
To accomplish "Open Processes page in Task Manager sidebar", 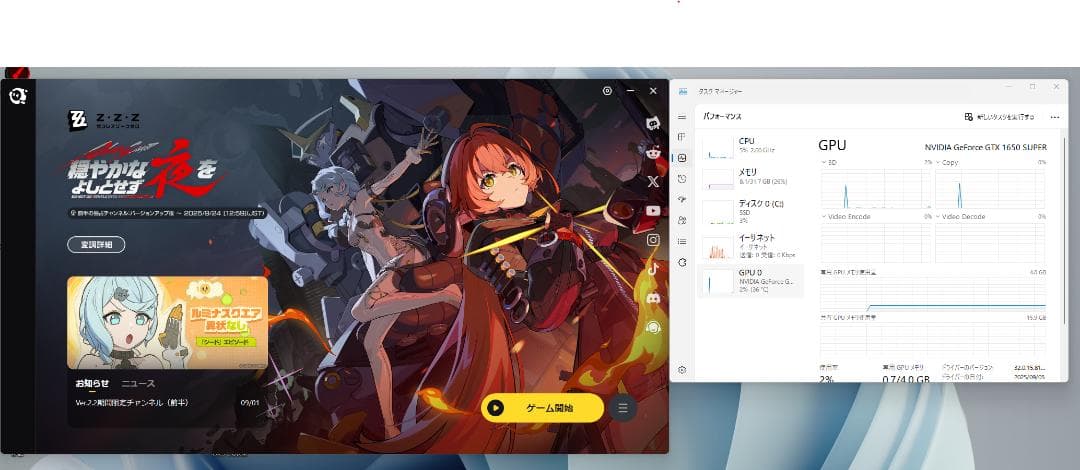I will pos(682,137).
